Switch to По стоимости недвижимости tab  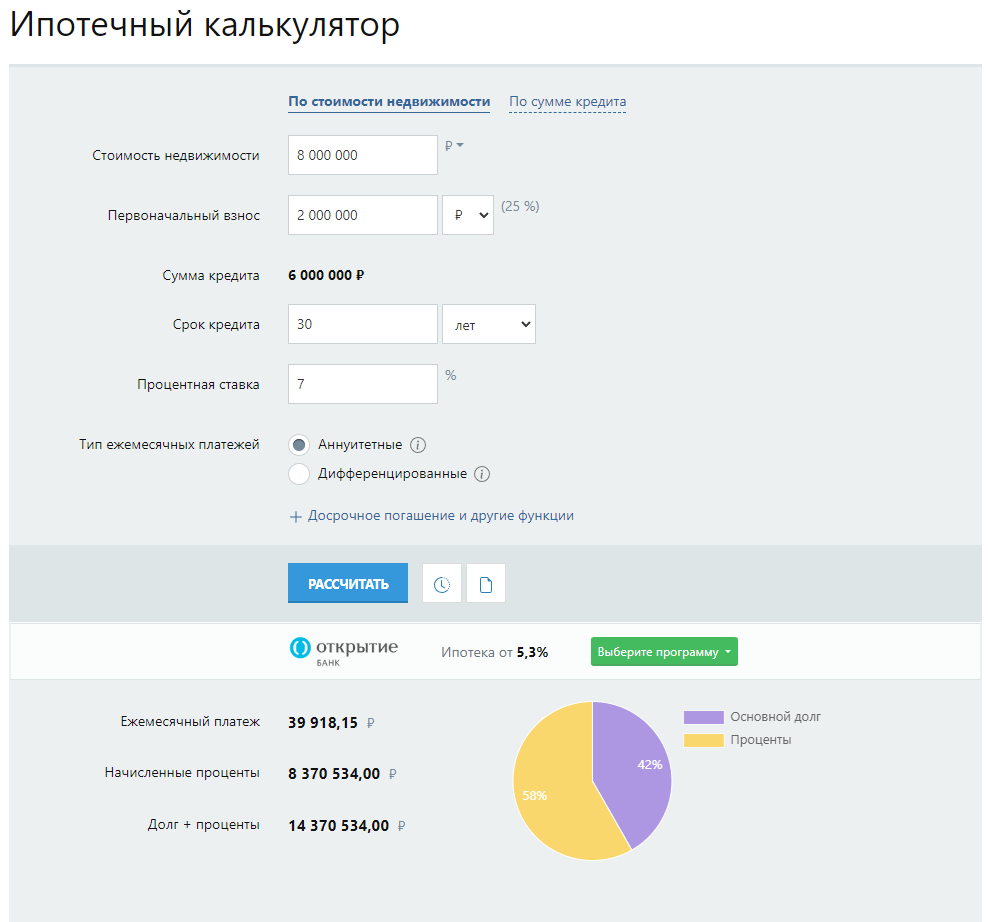pyautogui.click(x=389, y=102)
